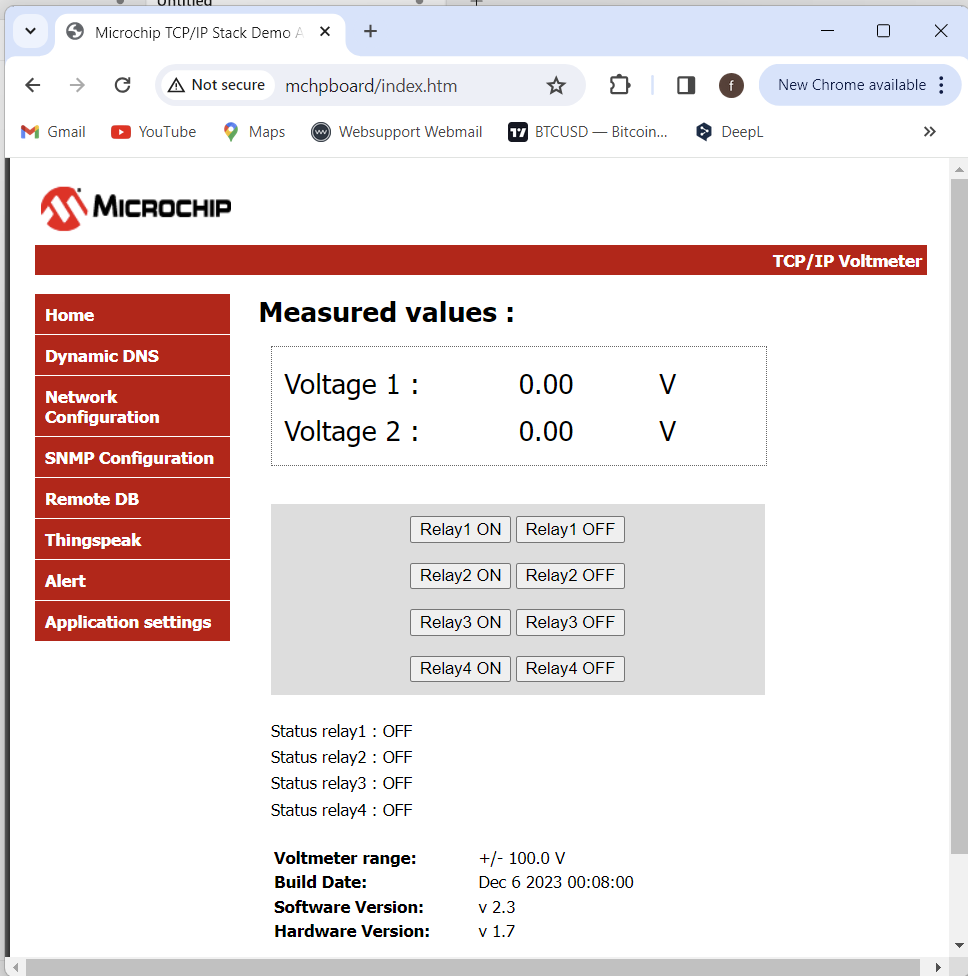This screenshot has width=968, height=976.
Task: Open the Extensions puzzle icon
Action: click(x=619, y=85)
